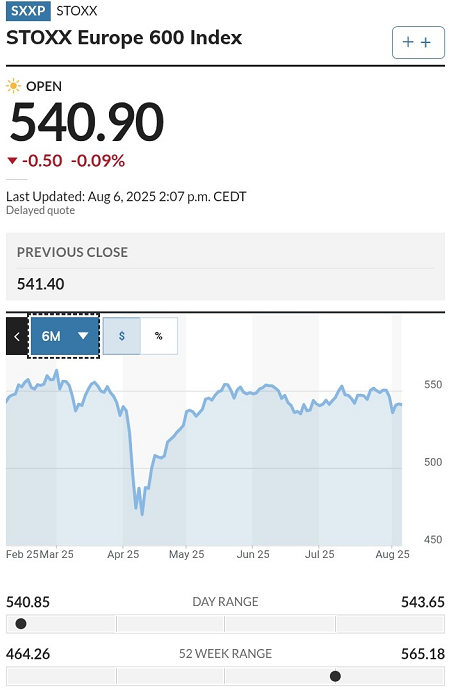The height and width of the screenshot is (690, 455).
Task: Open the 6M time range dropdown
Action: pos(64,336)
